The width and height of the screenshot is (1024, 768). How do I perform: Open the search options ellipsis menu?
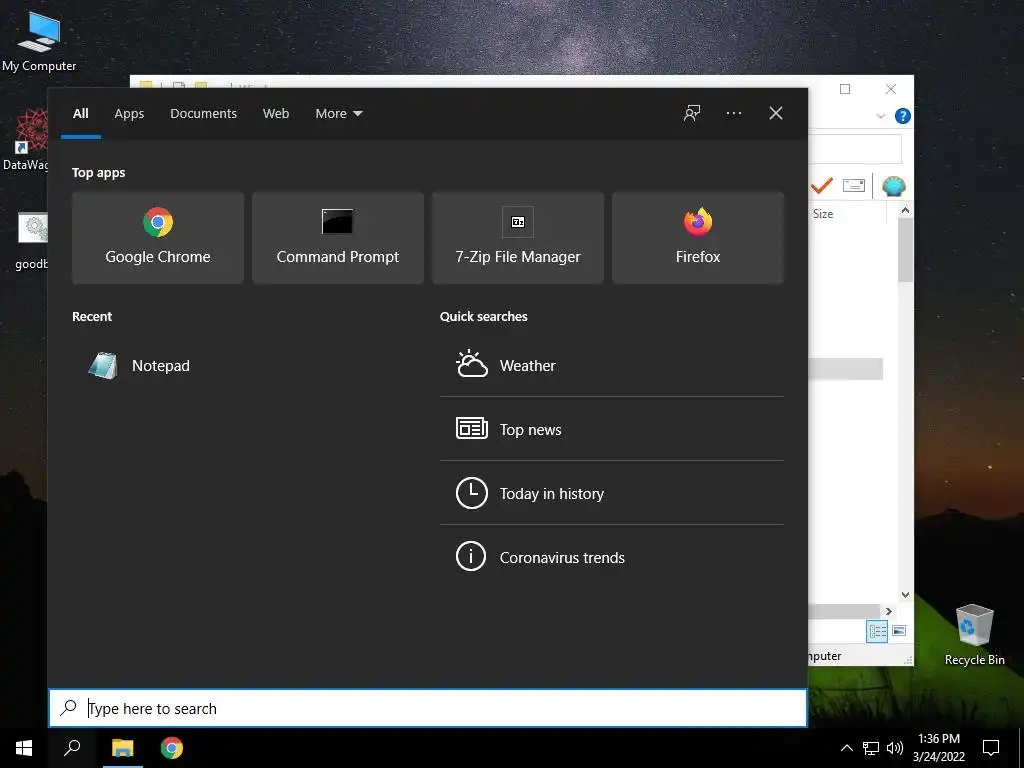733,113
